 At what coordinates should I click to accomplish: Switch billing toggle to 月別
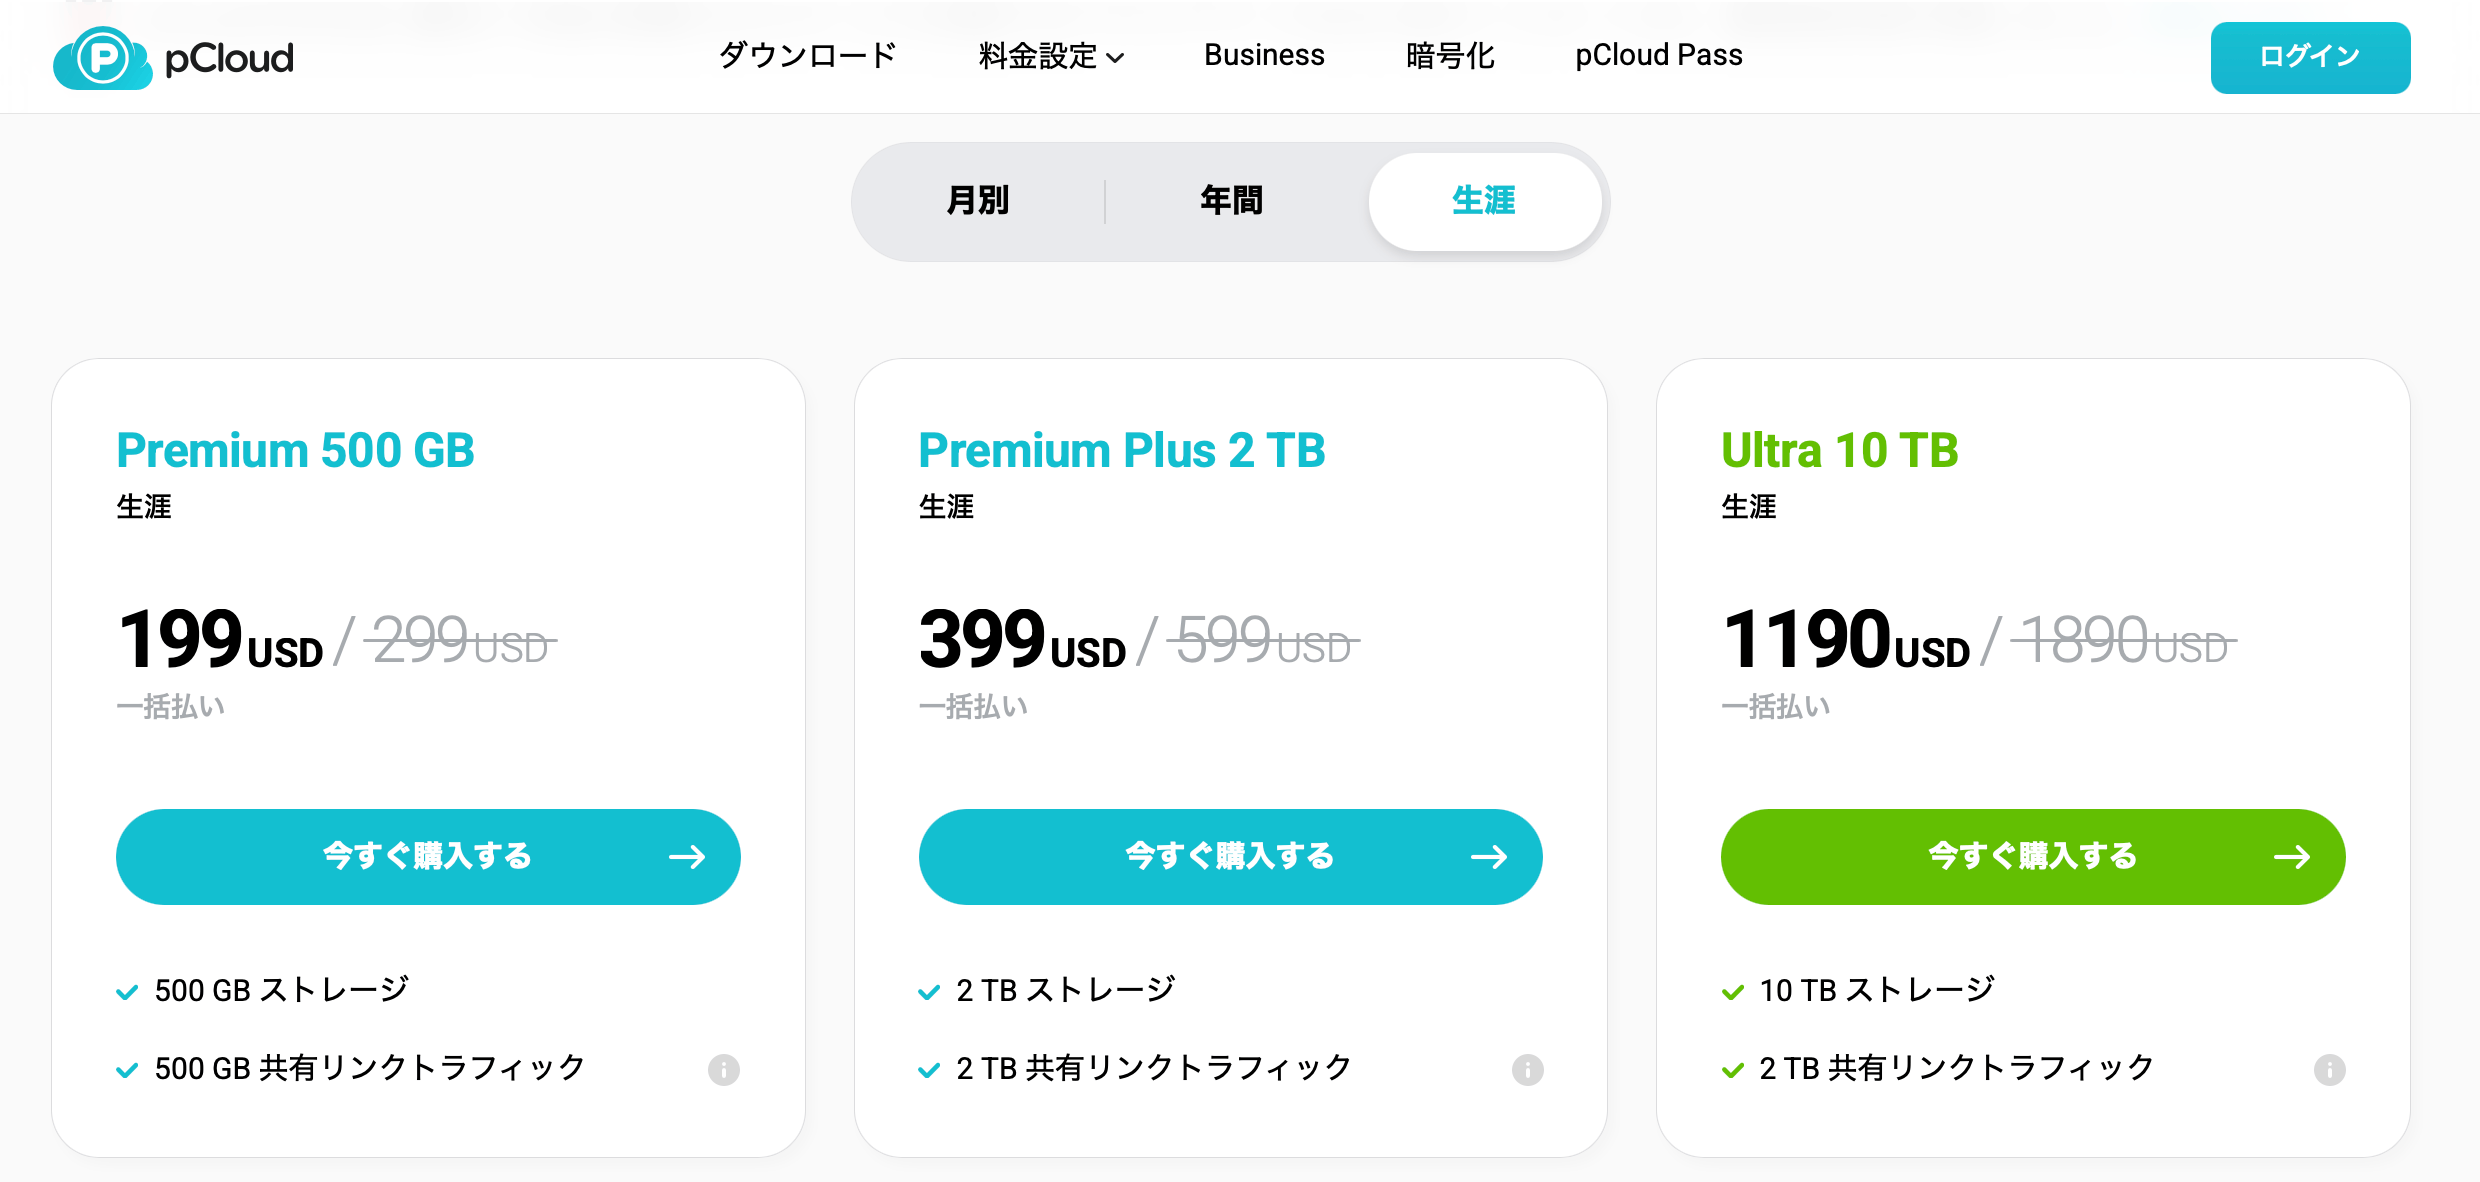click(978, 201)
